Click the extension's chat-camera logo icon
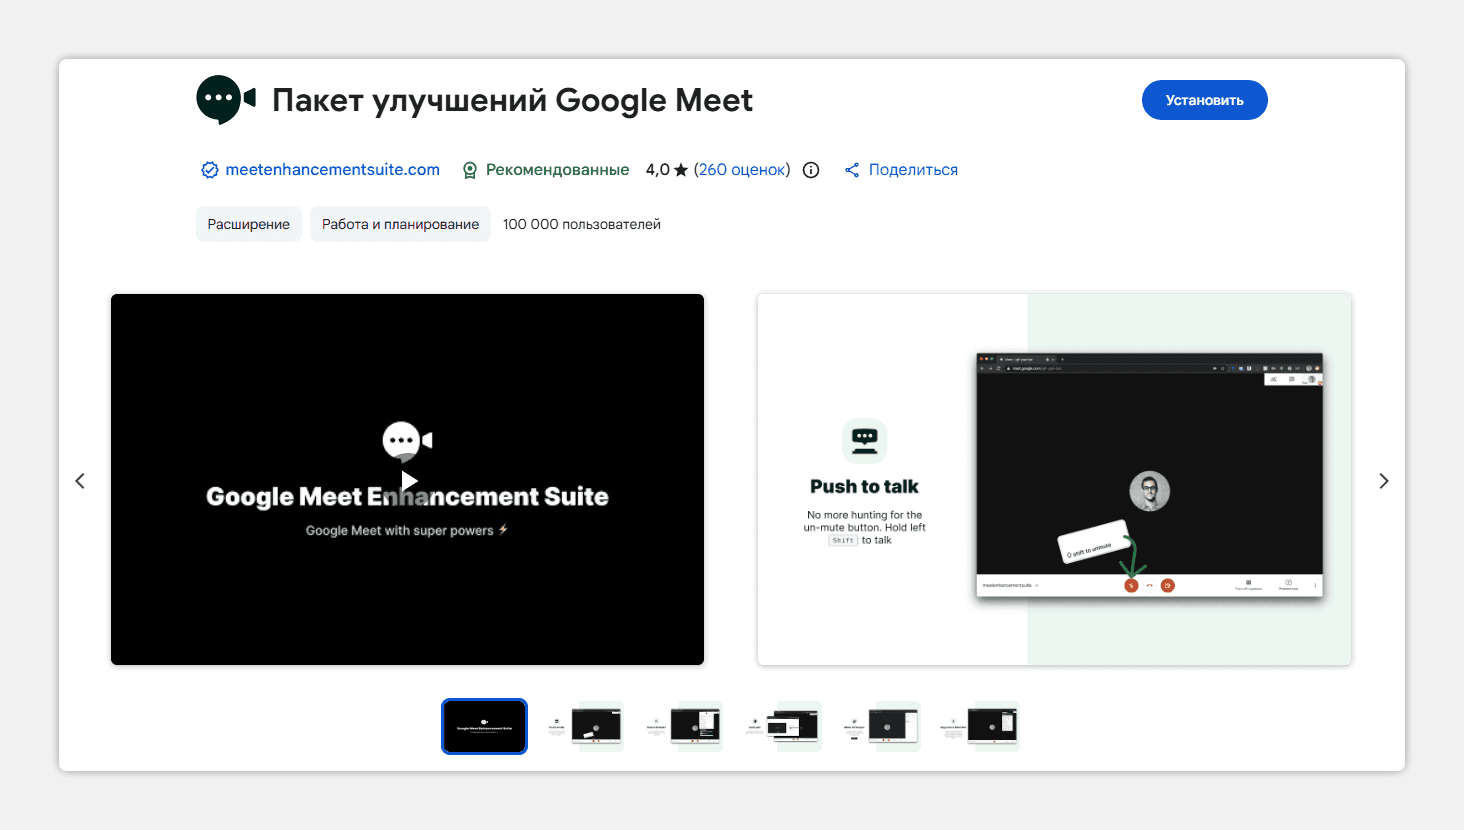This screenshot has height=830, width=1464. tap(226, 99)
